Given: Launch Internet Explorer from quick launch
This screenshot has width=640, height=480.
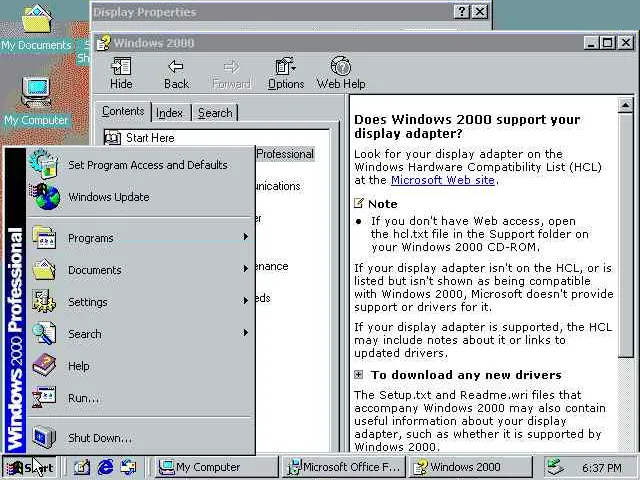Looking at the screenshot, I should (x=105, y=467).
